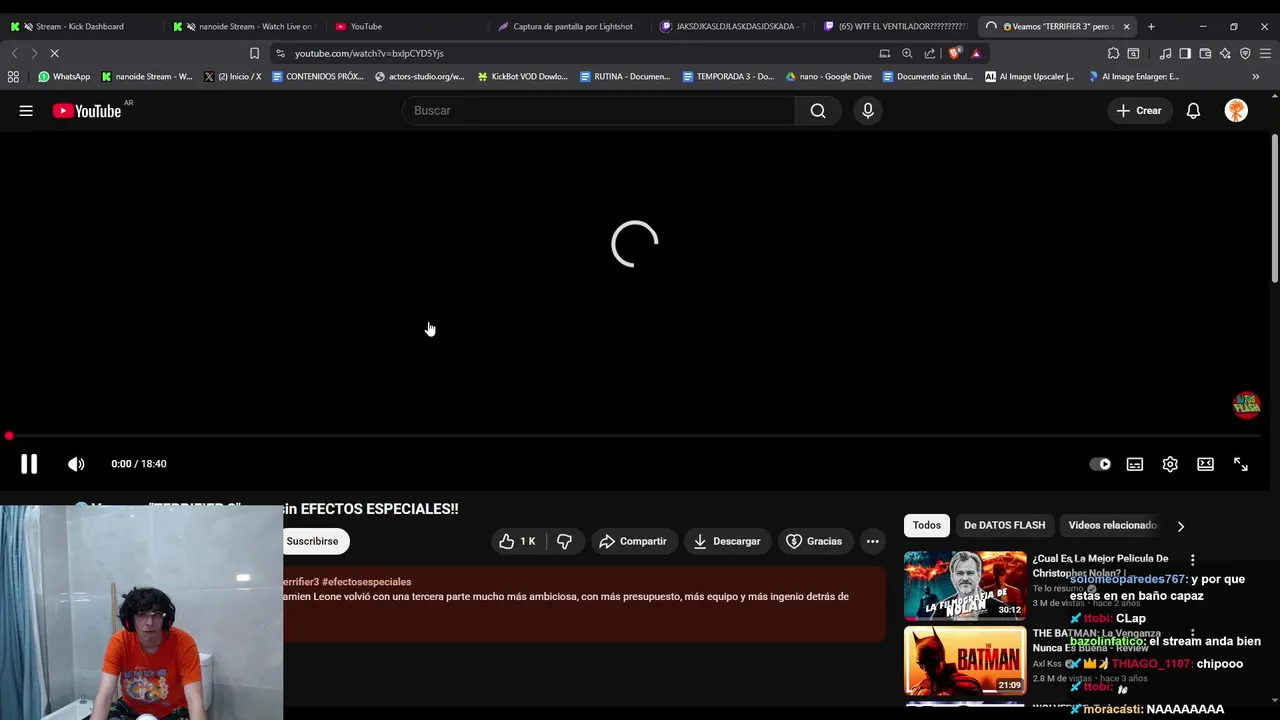This screenshot has height=720, width=1280.
Task: Open the browser extensions puzzle icon
Action: (1113, 53)
